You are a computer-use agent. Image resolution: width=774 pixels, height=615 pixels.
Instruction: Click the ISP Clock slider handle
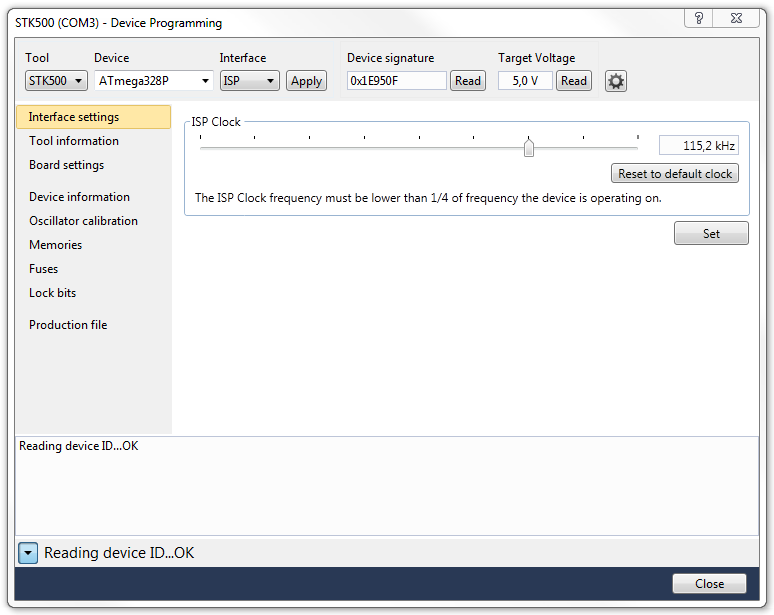[x=529, y=148]
